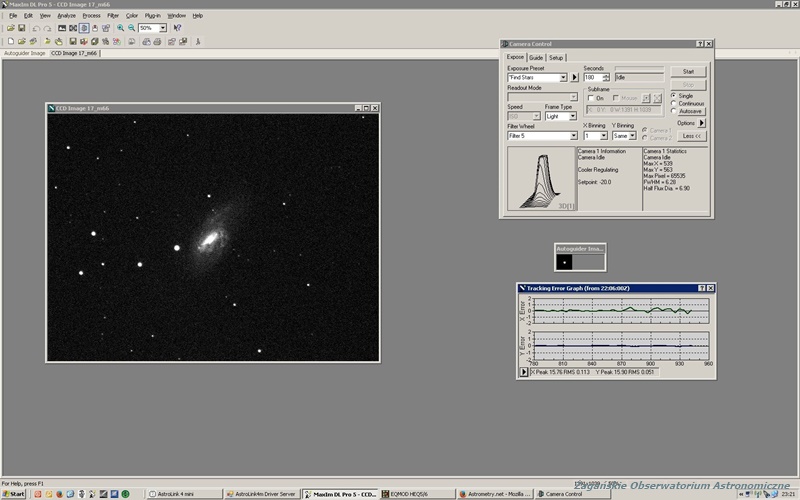Click play icon on Tracking Error Graph
Image resolution: width=800 pixels, height=500 pixels.
pyautogui.click(x=524, y=373)
